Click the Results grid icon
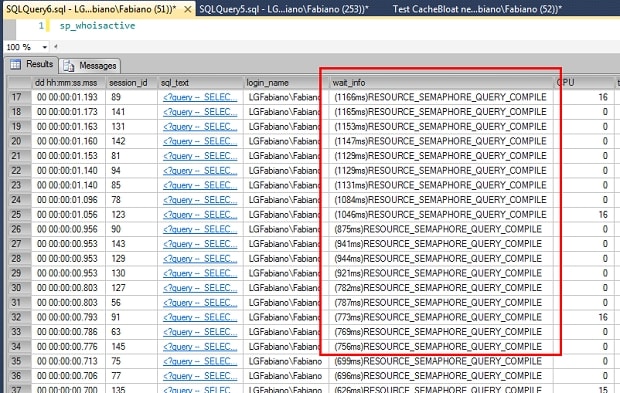 point(15,64)
